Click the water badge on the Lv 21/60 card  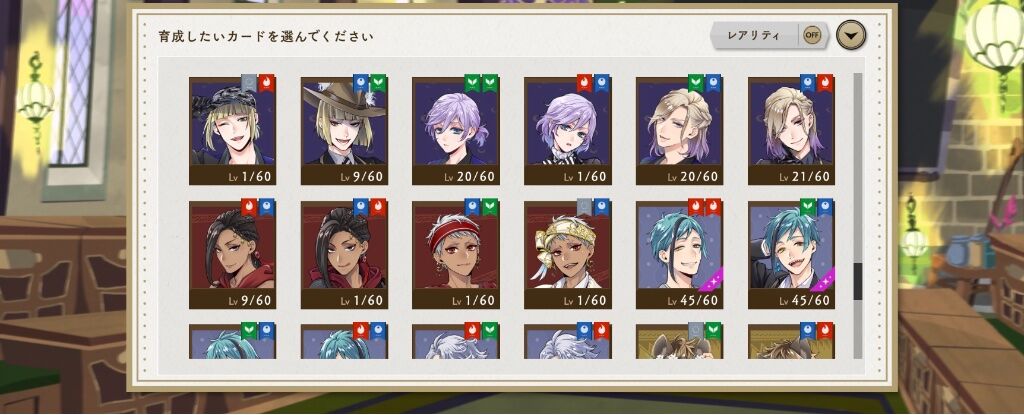[x=808, y=83]
